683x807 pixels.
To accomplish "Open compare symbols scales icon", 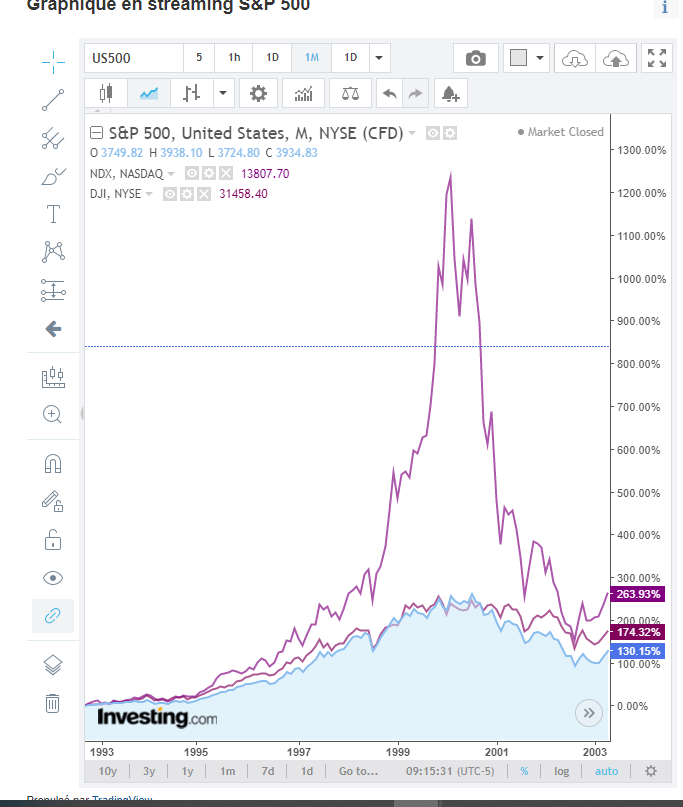I will (350, 94).
